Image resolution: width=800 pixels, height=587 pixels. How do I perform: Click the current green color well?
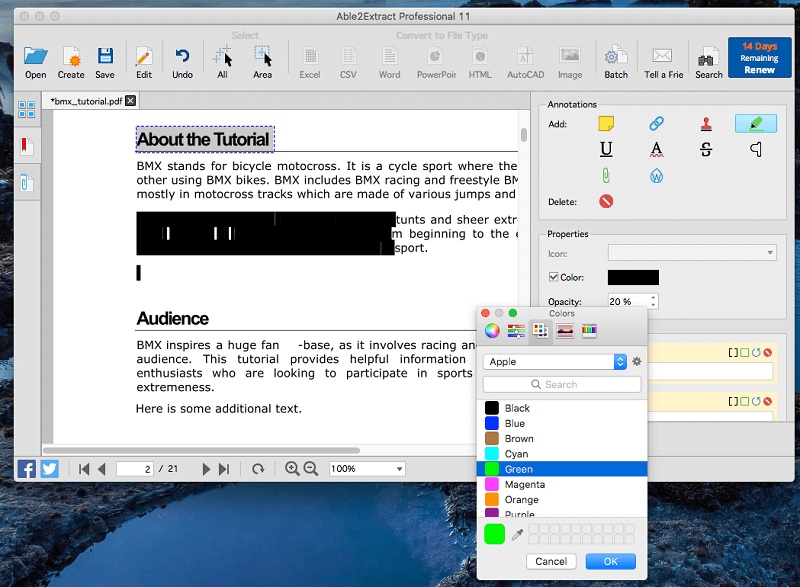coord(494,534)
